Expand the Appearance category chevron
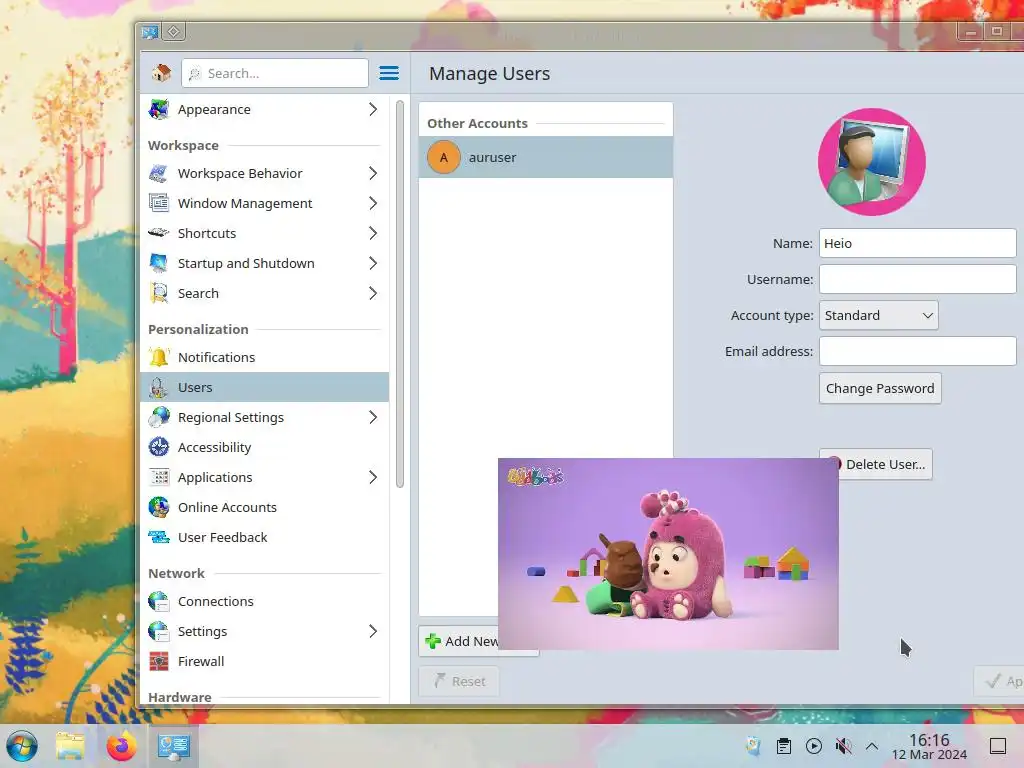1024x768 pixels. (373, 109)
